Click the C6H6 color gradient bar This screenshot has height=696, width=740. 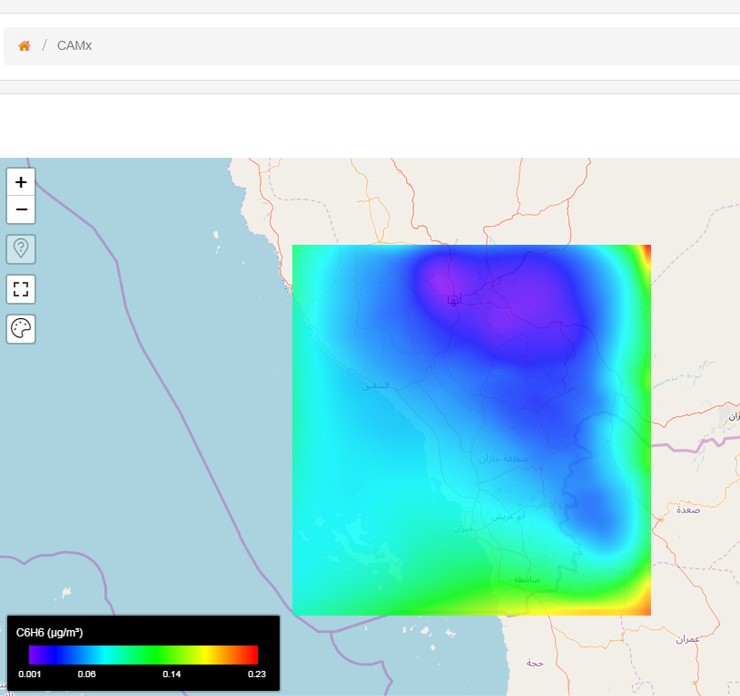click(143, 655)
